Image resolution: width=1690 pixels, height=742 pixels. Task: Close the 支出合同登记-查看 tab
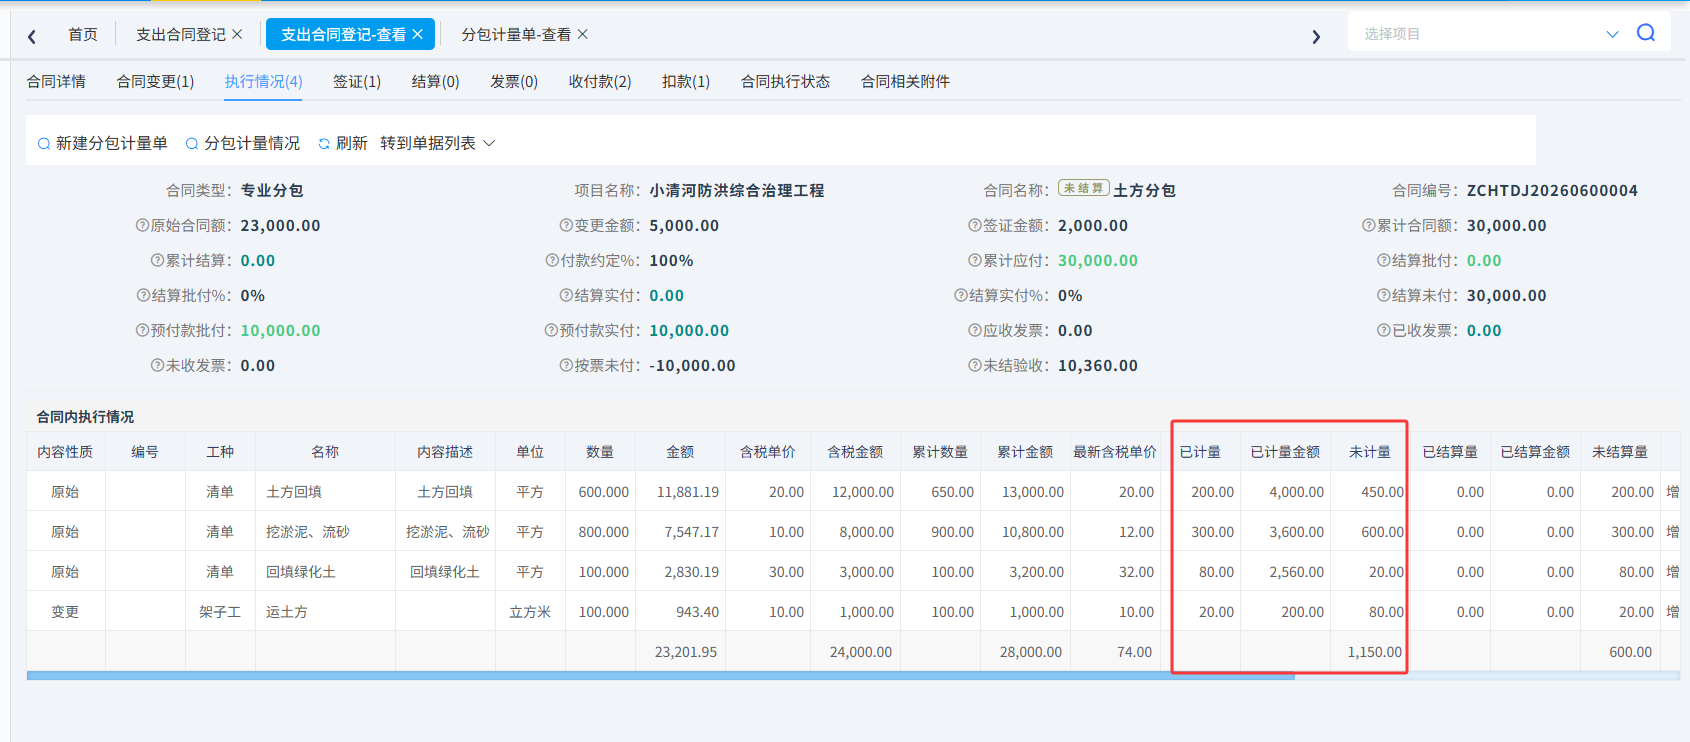[417, 34]
